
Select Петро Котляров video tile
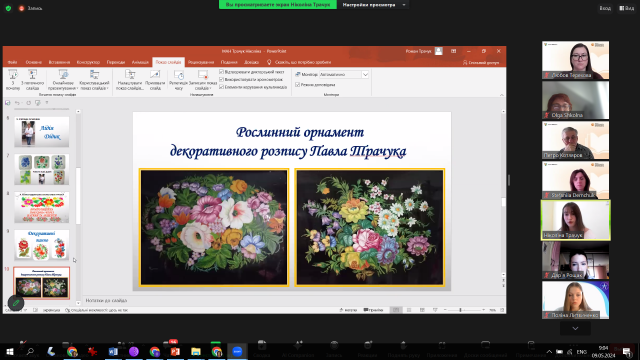click(576, 140)
